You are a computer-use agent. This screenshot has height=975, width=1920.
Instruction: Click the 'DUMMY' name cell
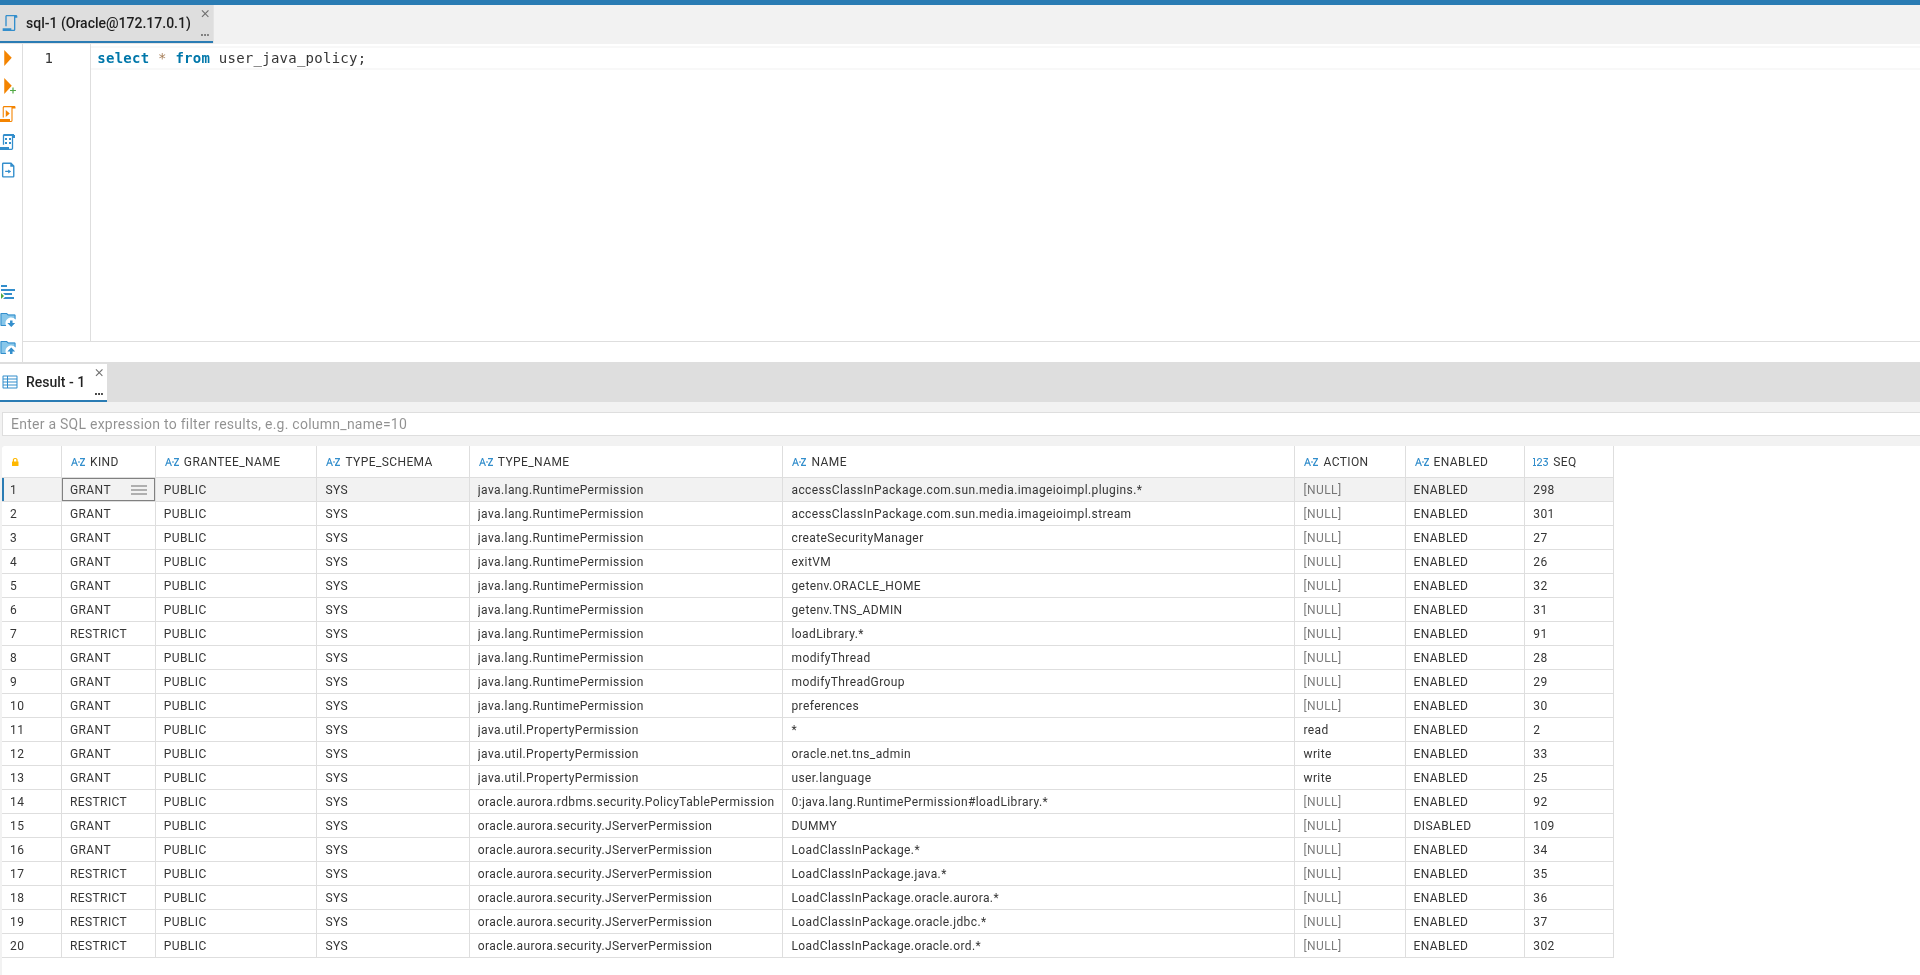click(x=1039, y=826)
